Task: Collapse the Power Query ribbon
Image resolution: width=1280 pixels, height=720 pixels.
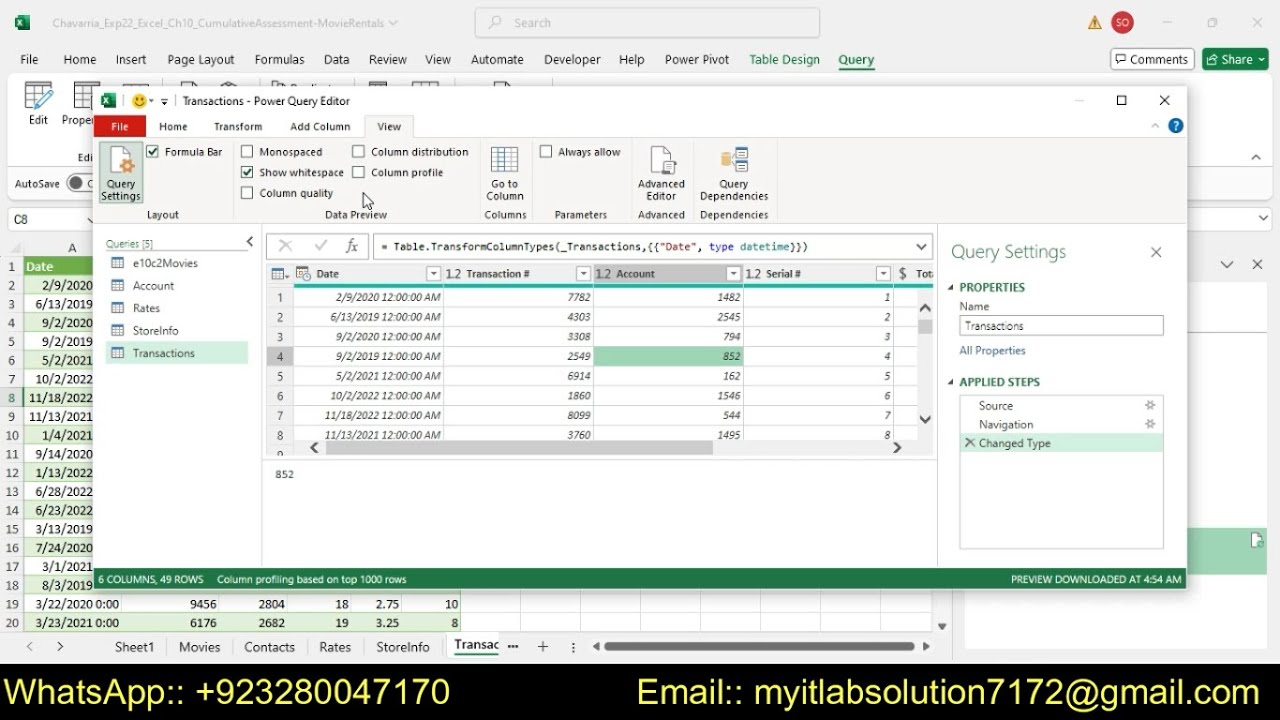Action: 1156,126
